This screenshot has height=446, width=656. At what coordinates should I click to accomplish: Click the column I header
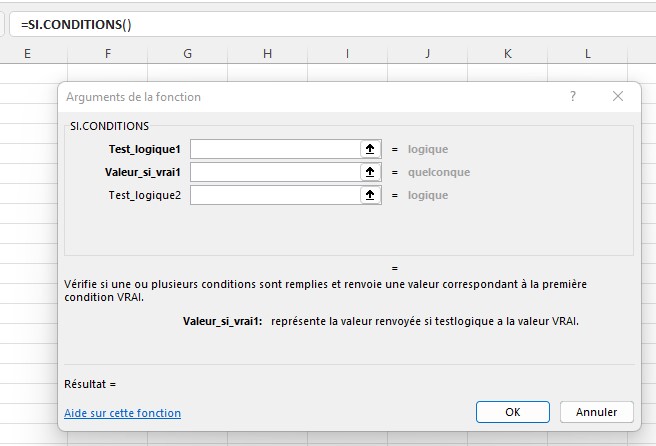pyautogui.click(x=347, y=53)
